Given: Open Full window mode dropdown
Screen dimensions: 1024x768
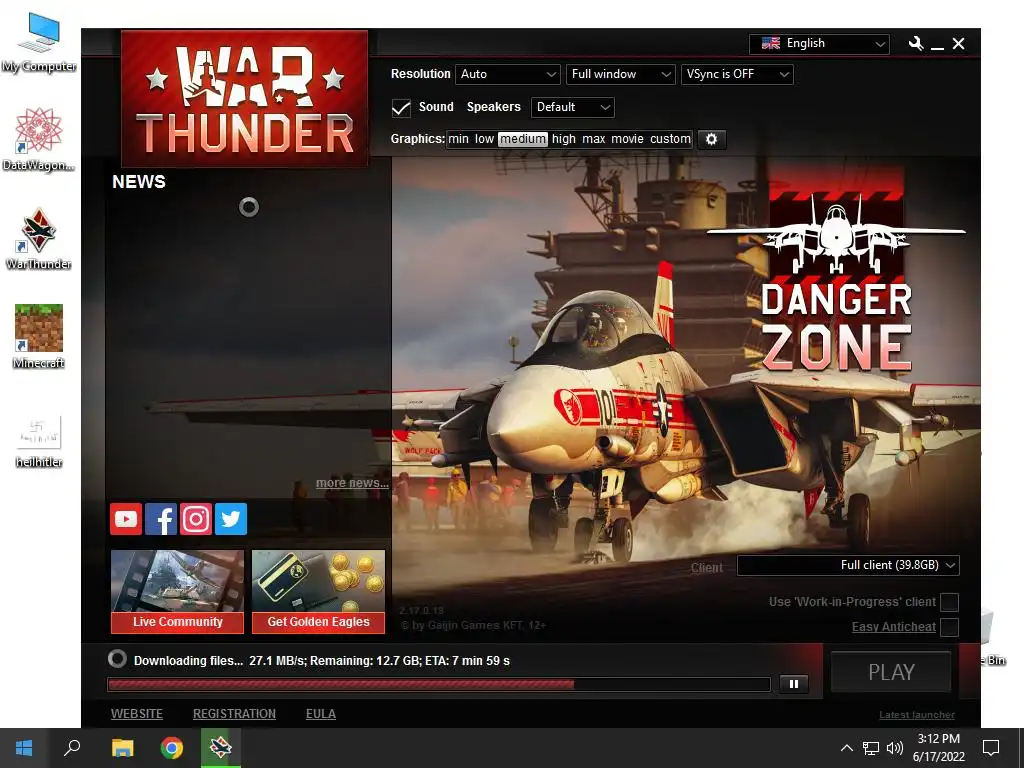Looking at the screenshot, I should click(x=620, y=74).
